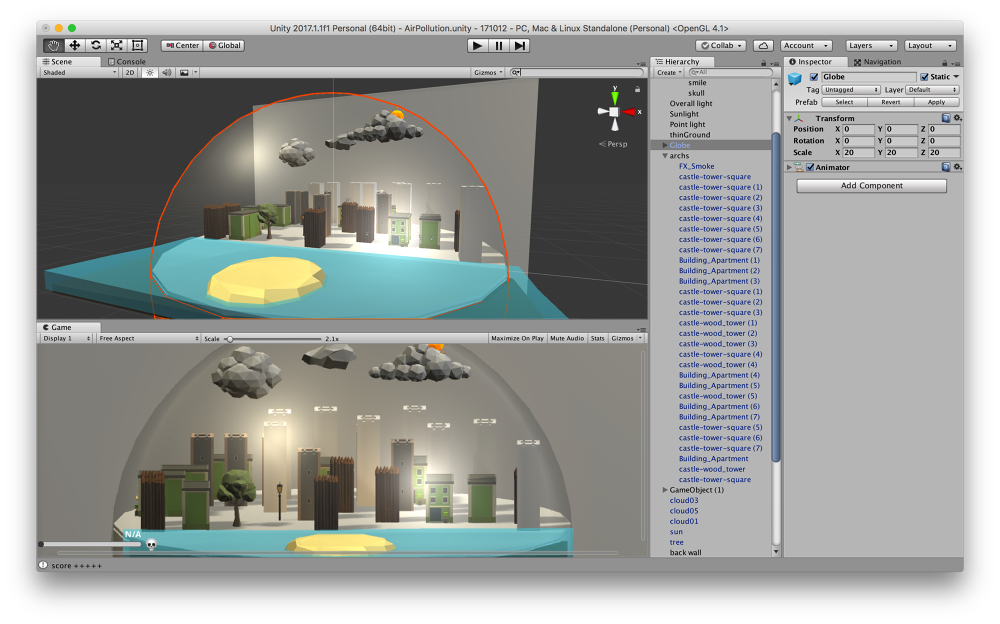Pick the Rect transform tool
The width and height of the screenshot is (1000, 624).
[138, 45]
